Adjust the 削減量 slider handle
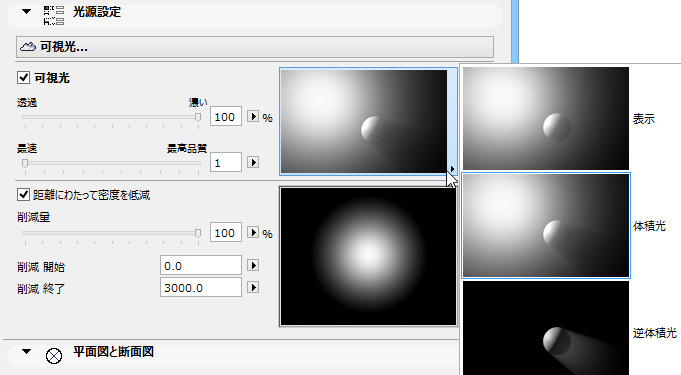681x375 pixels. [198, 233]
